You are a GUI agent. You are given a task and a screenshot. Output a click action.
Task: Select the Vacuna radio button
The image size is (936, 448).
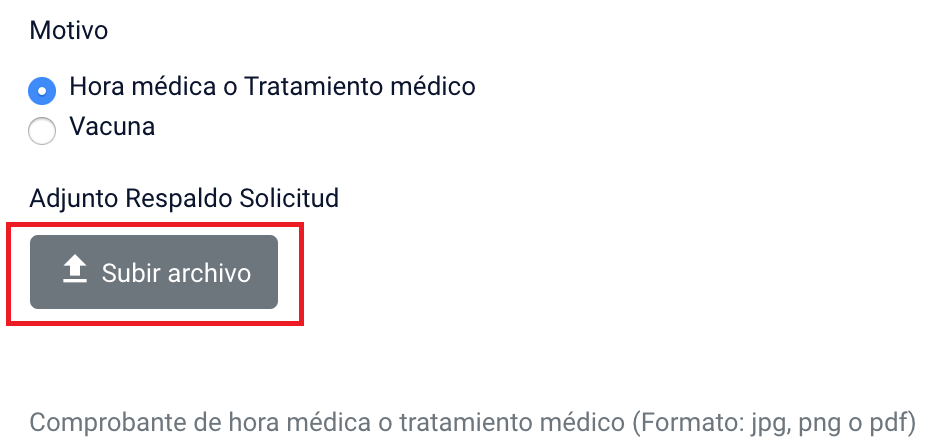tap(42, 131)
